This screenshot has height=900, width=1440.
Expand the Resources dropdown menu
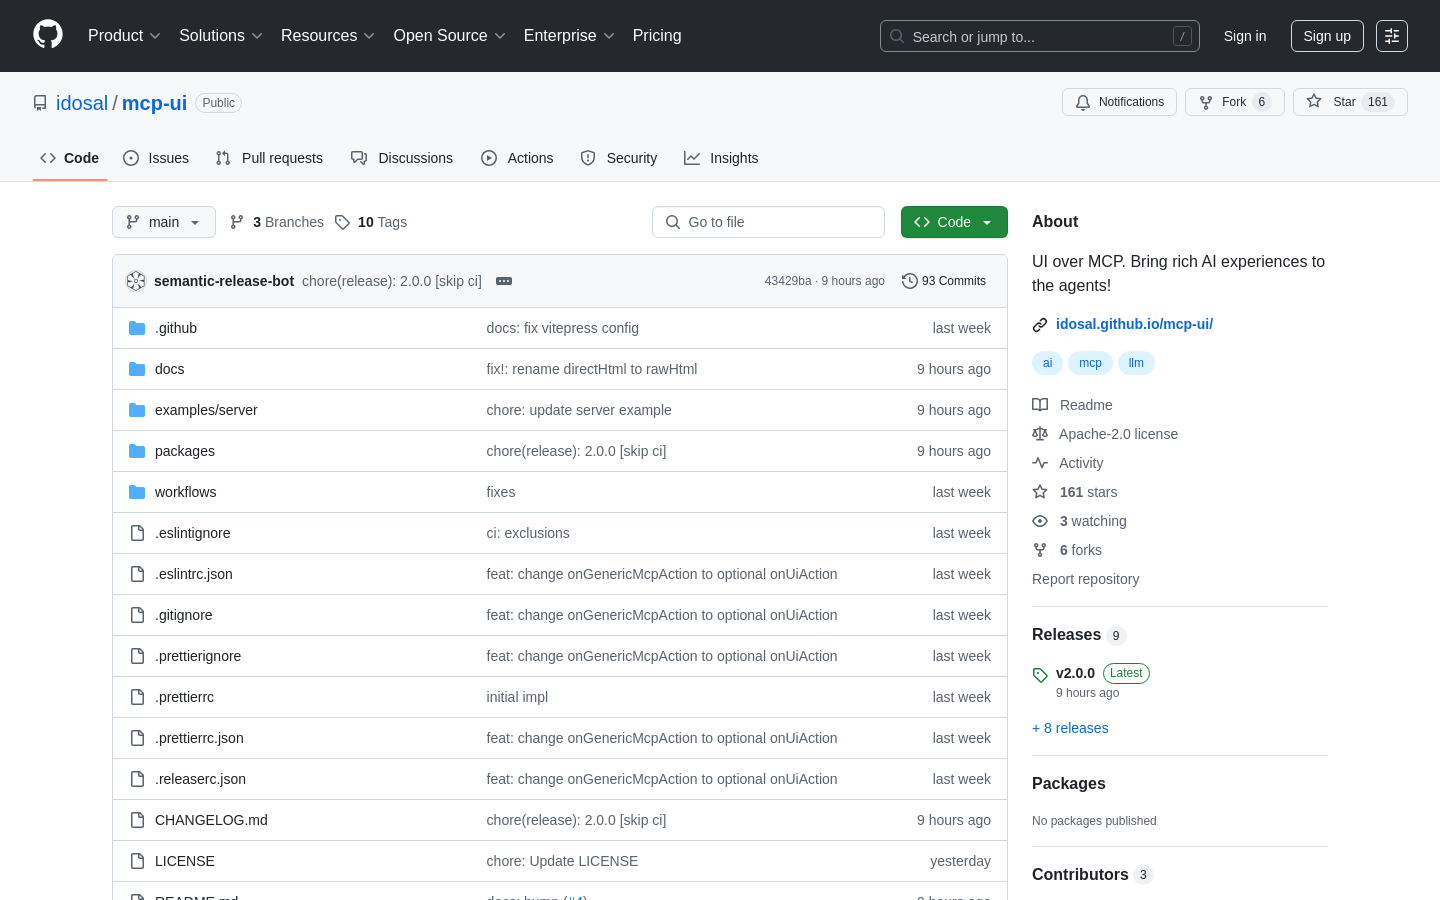[328, 36]
